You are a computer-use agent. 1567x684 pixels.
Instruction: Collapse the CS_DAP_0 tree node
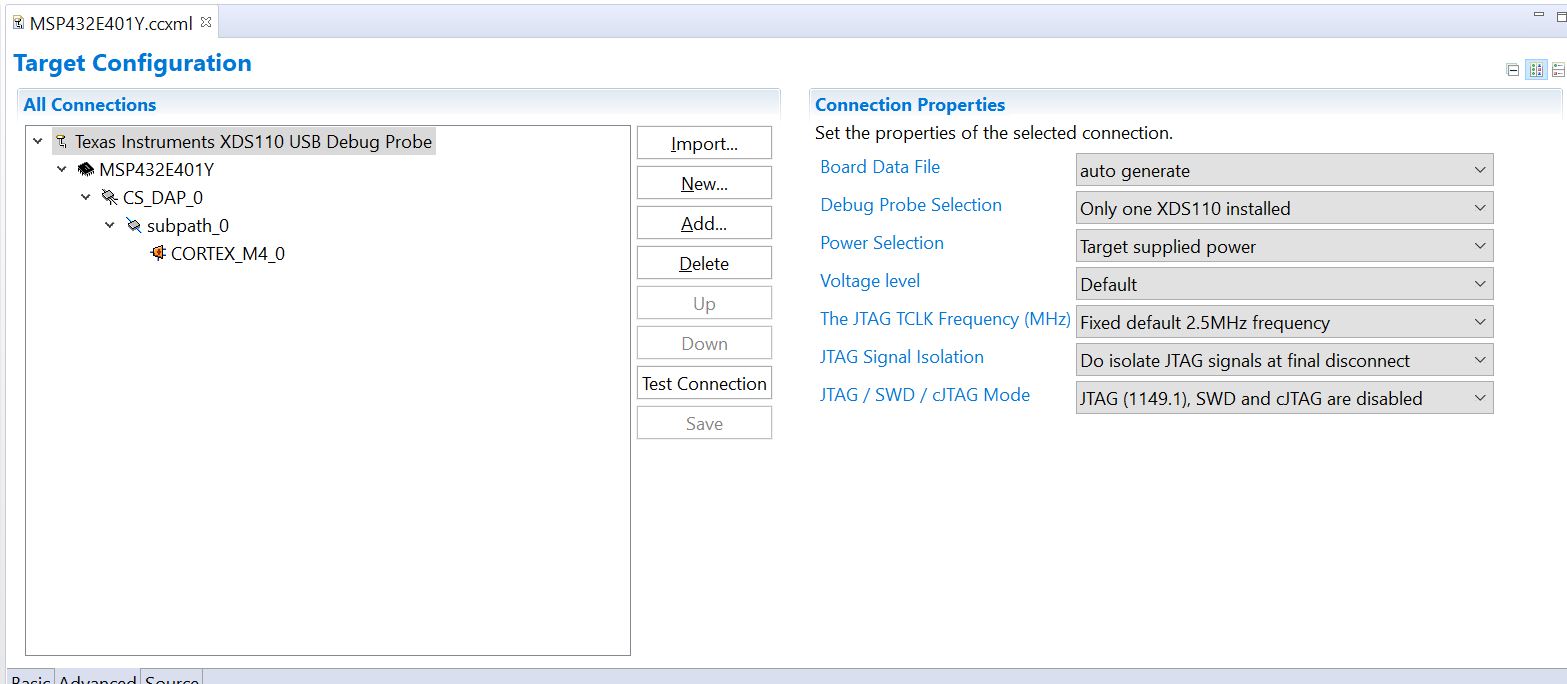coord(85,197)
